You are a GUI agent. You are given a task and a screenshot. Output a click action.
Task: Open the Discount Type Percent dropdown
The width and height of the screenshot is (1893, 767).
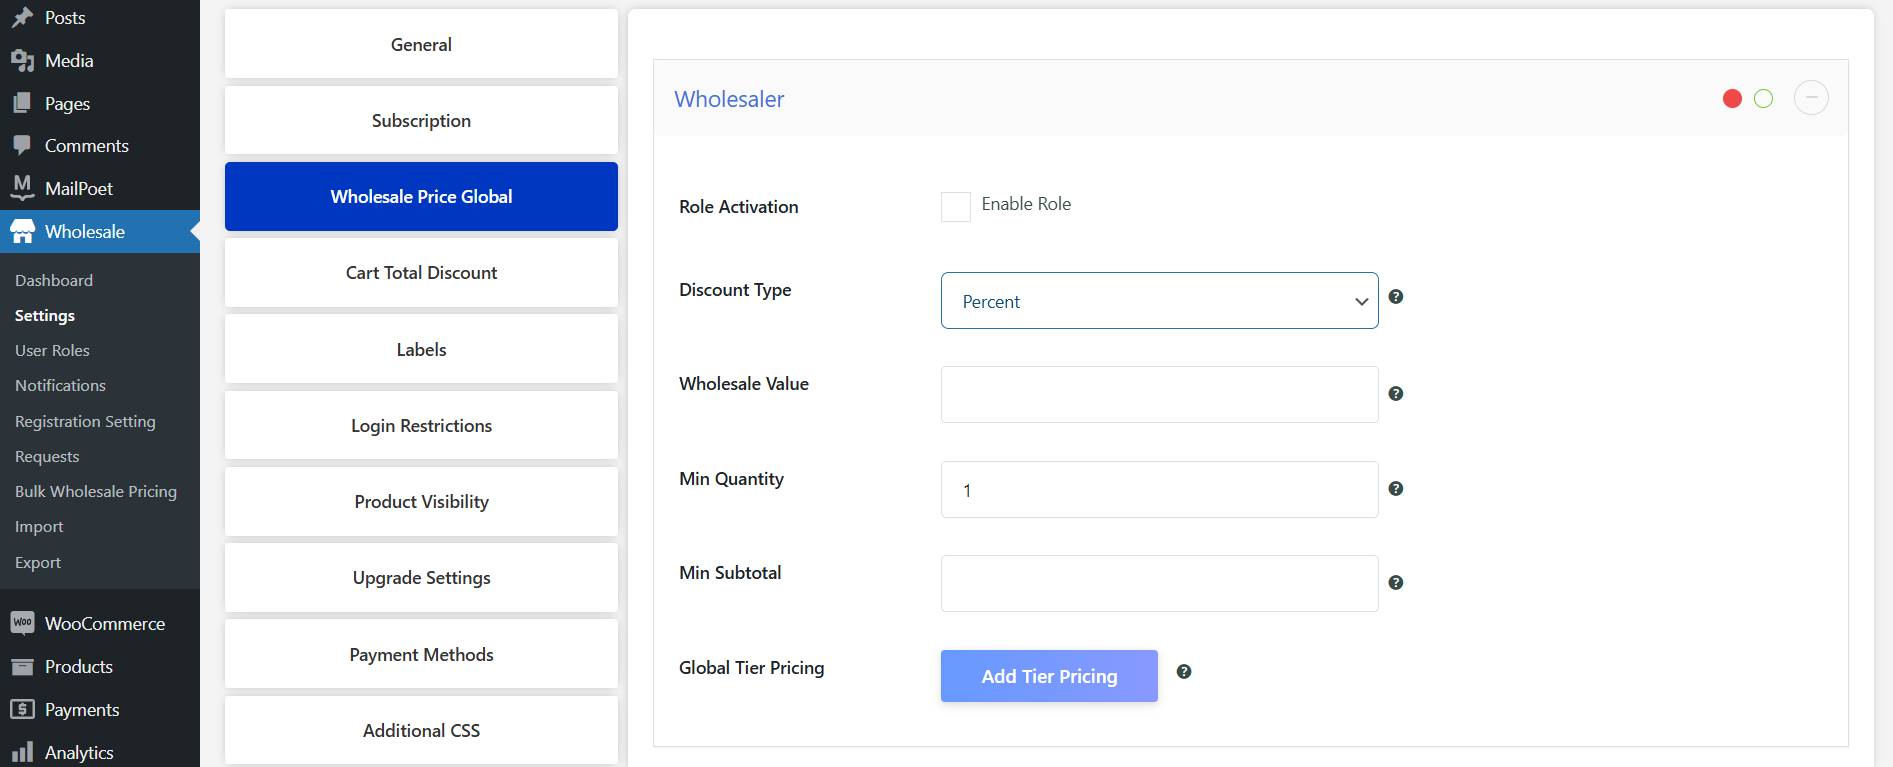tap(1160, 301)
